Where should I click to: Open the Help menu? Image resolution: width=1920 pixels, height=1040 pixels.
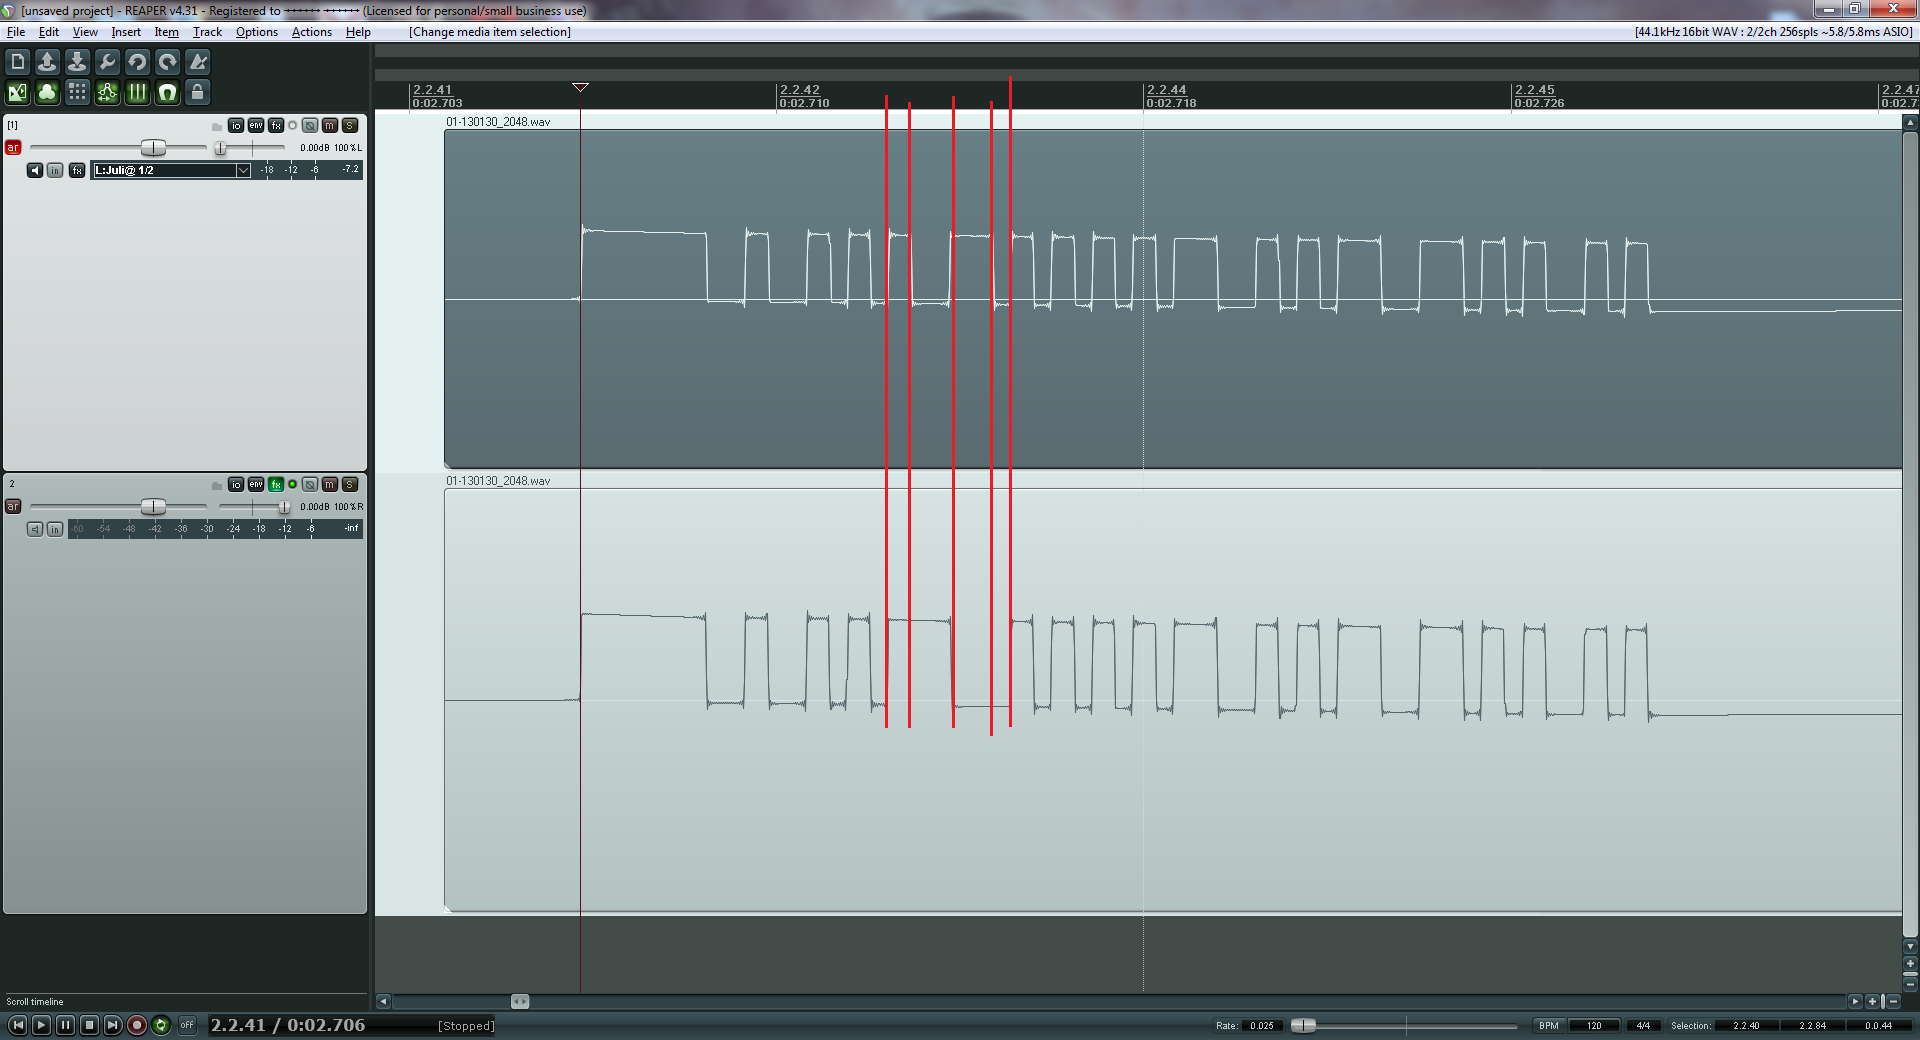click(x=358, y=32)
